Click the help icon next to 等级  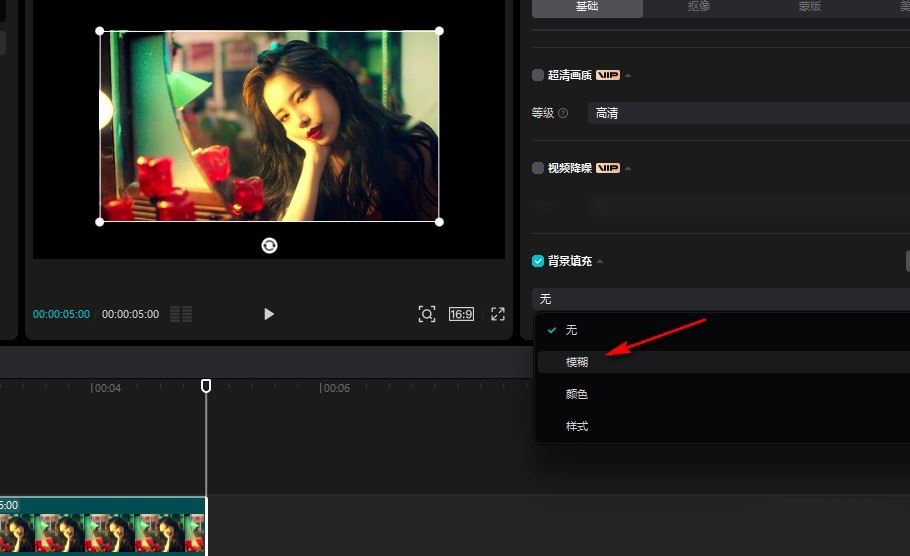point(563,114)
